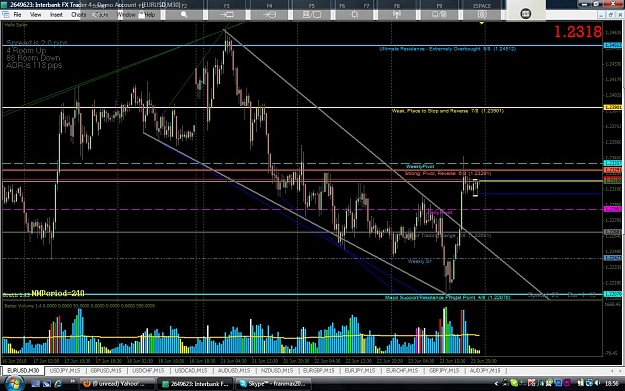Open the Insert menu
The width and height of the screenshot is (625, 391).
pyautogui.click(x=56, y=15)
